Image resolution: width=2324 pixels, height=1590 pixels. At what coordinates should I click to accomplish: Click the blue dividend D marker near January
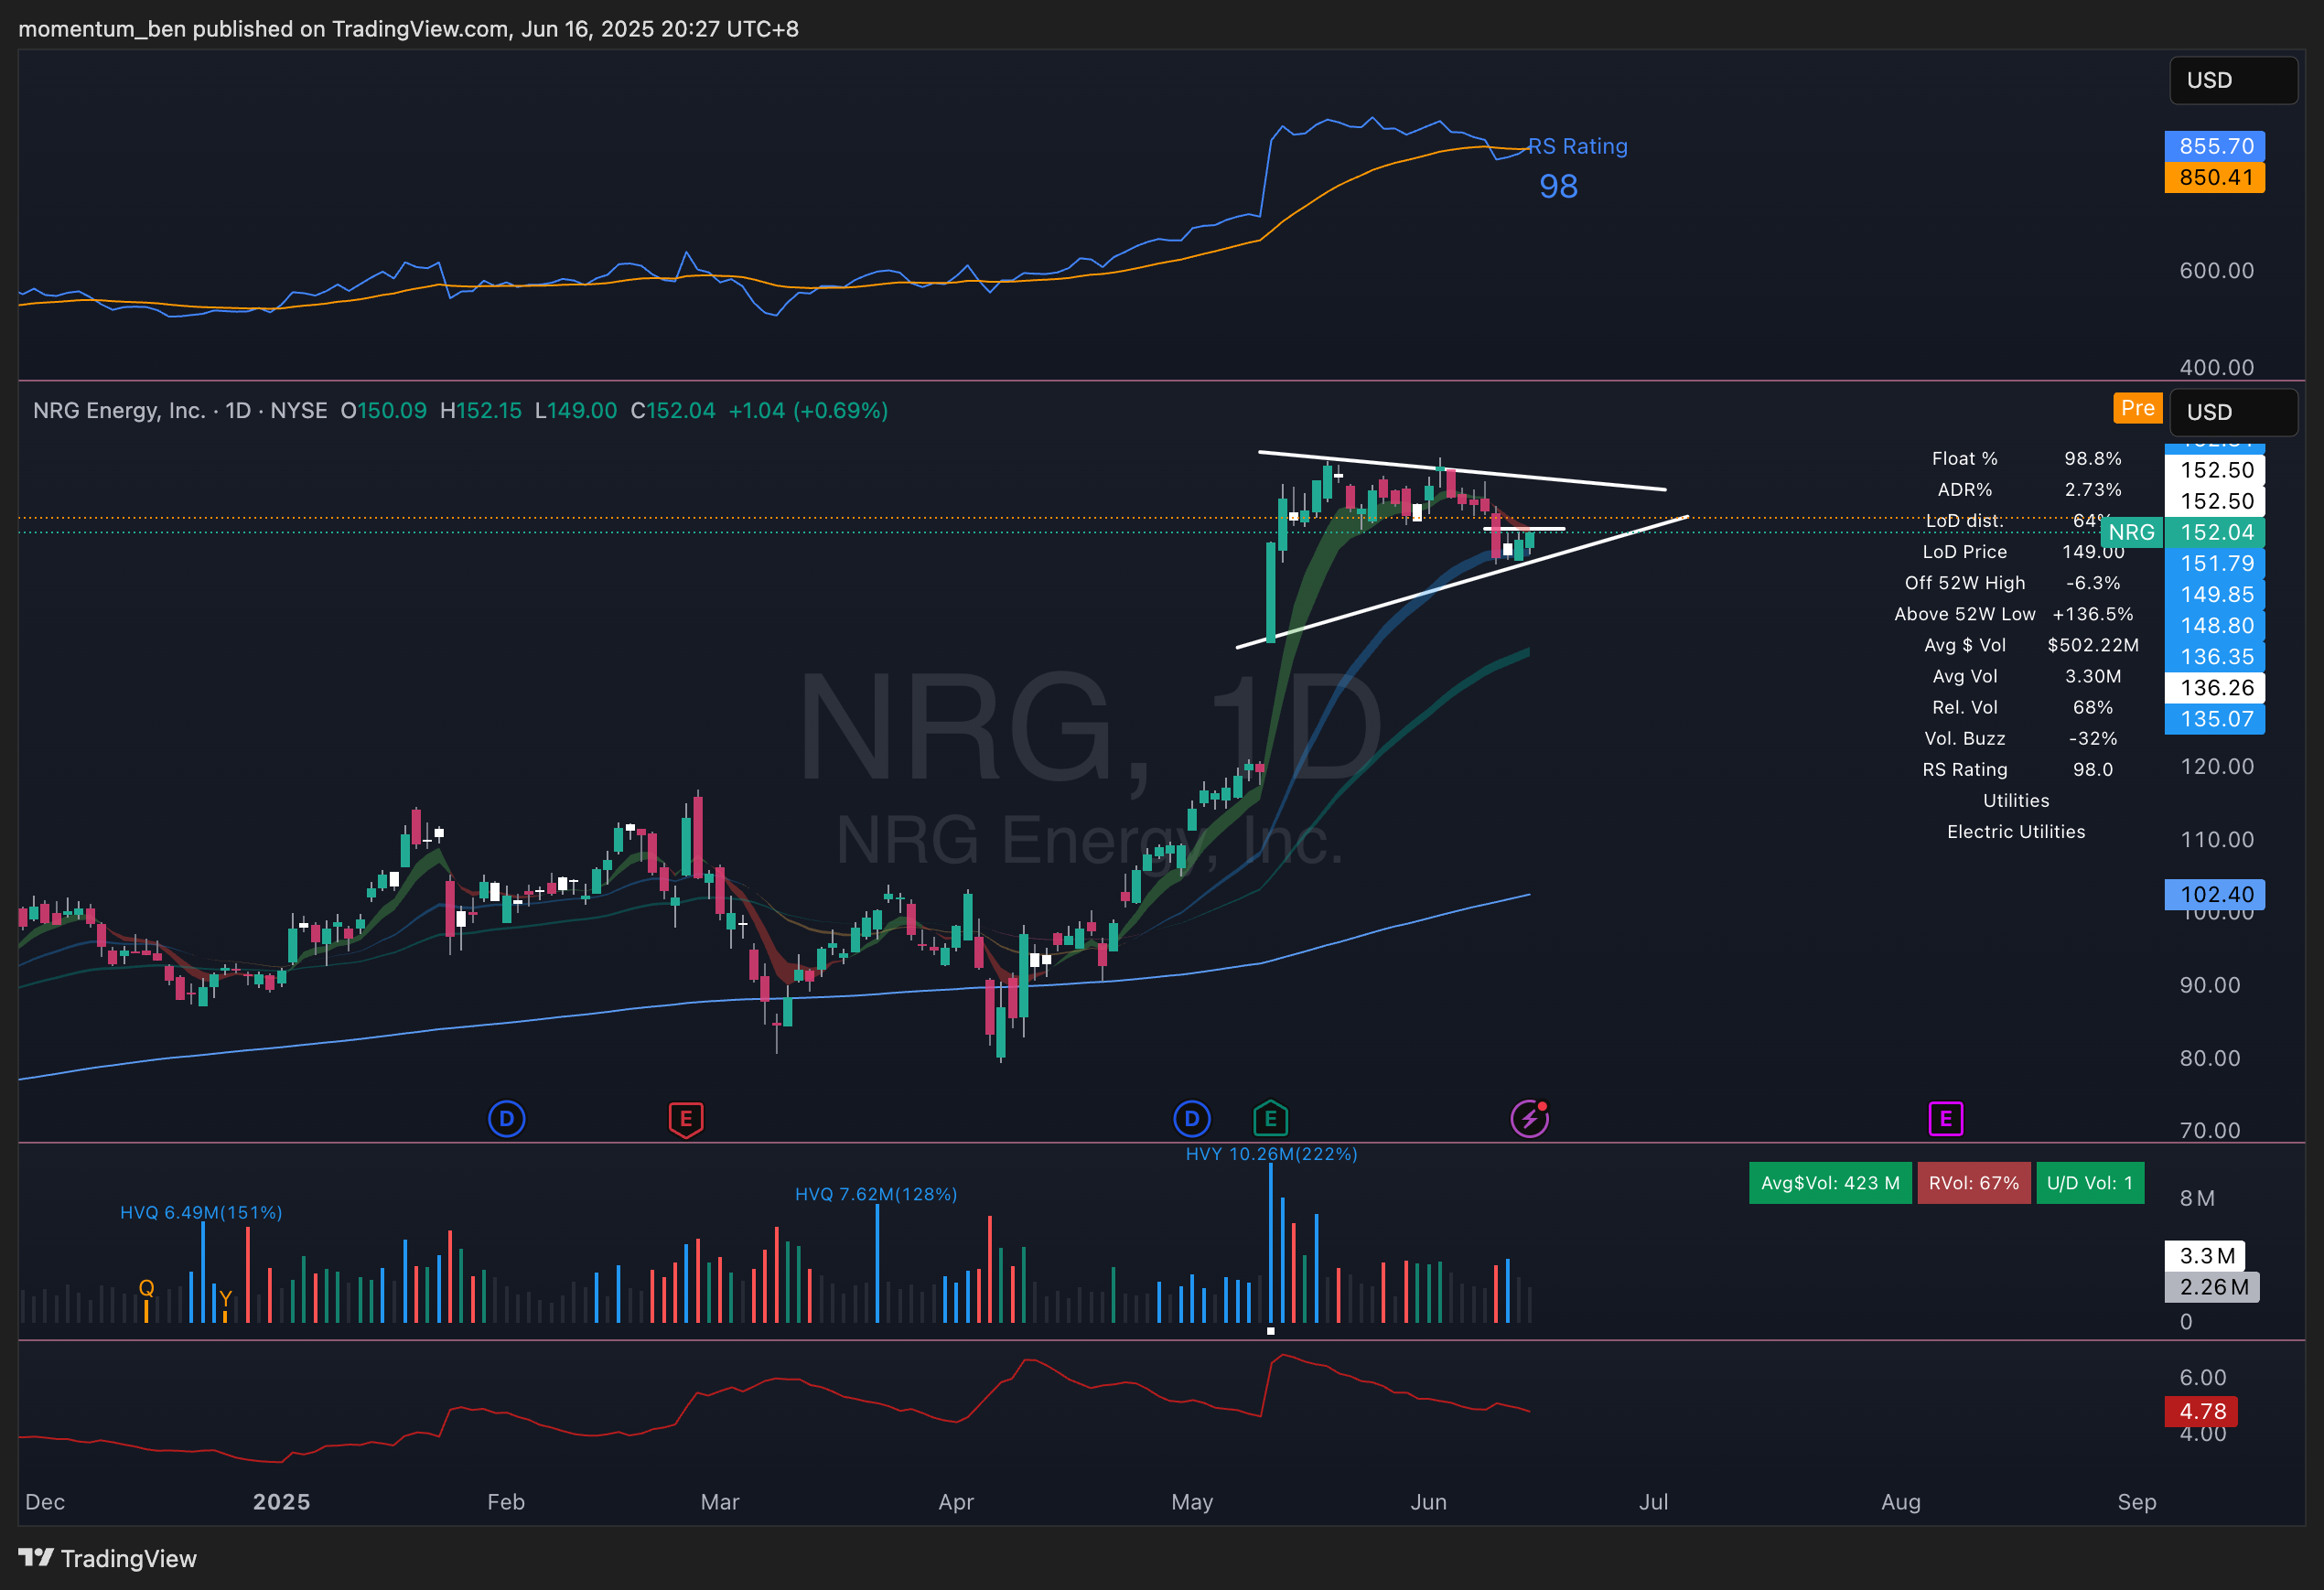[x=506, y=1118]
